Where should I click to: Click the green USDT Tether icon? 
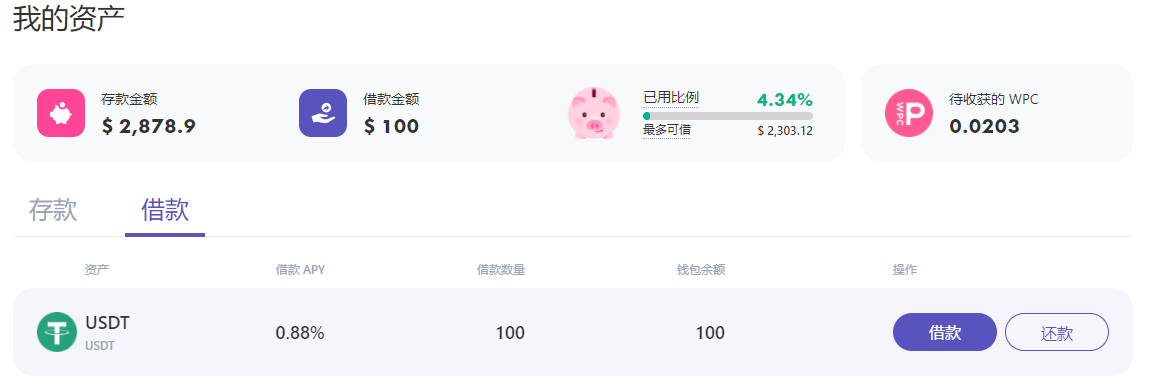tap(56, 332)
